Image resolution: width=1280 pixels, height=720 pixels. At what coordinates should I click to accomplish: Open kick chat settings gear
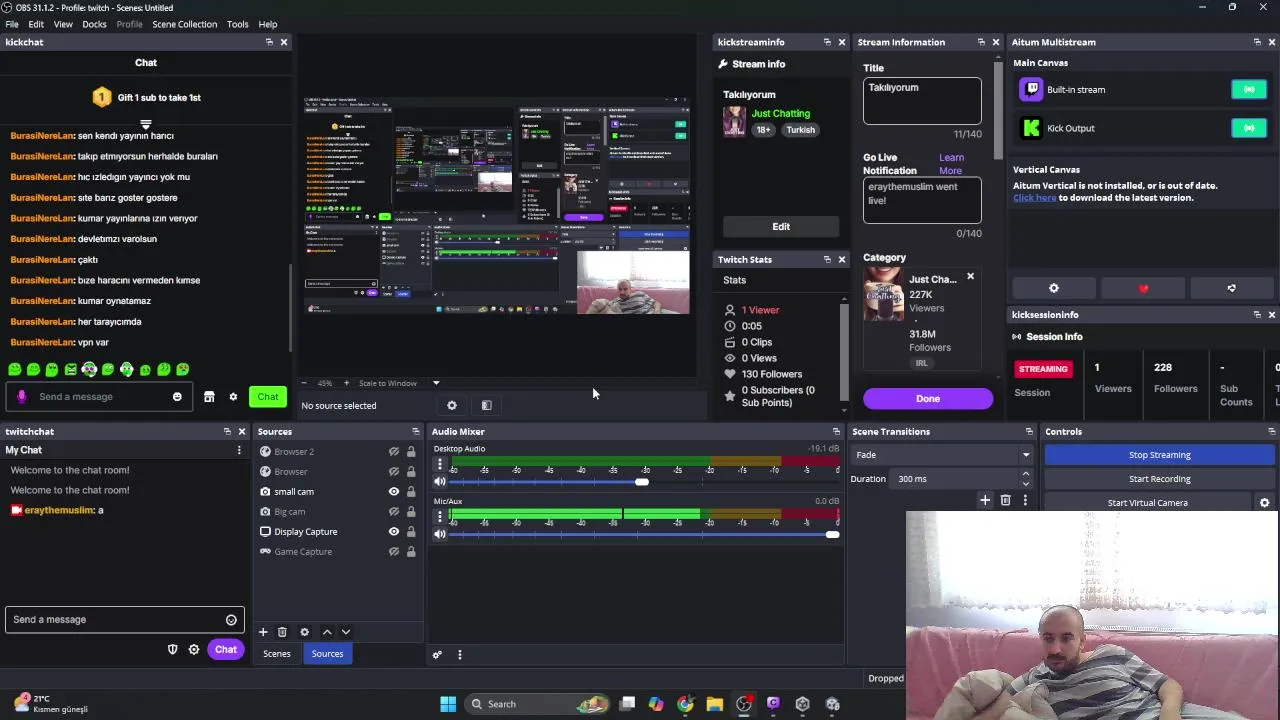(233, 397)
